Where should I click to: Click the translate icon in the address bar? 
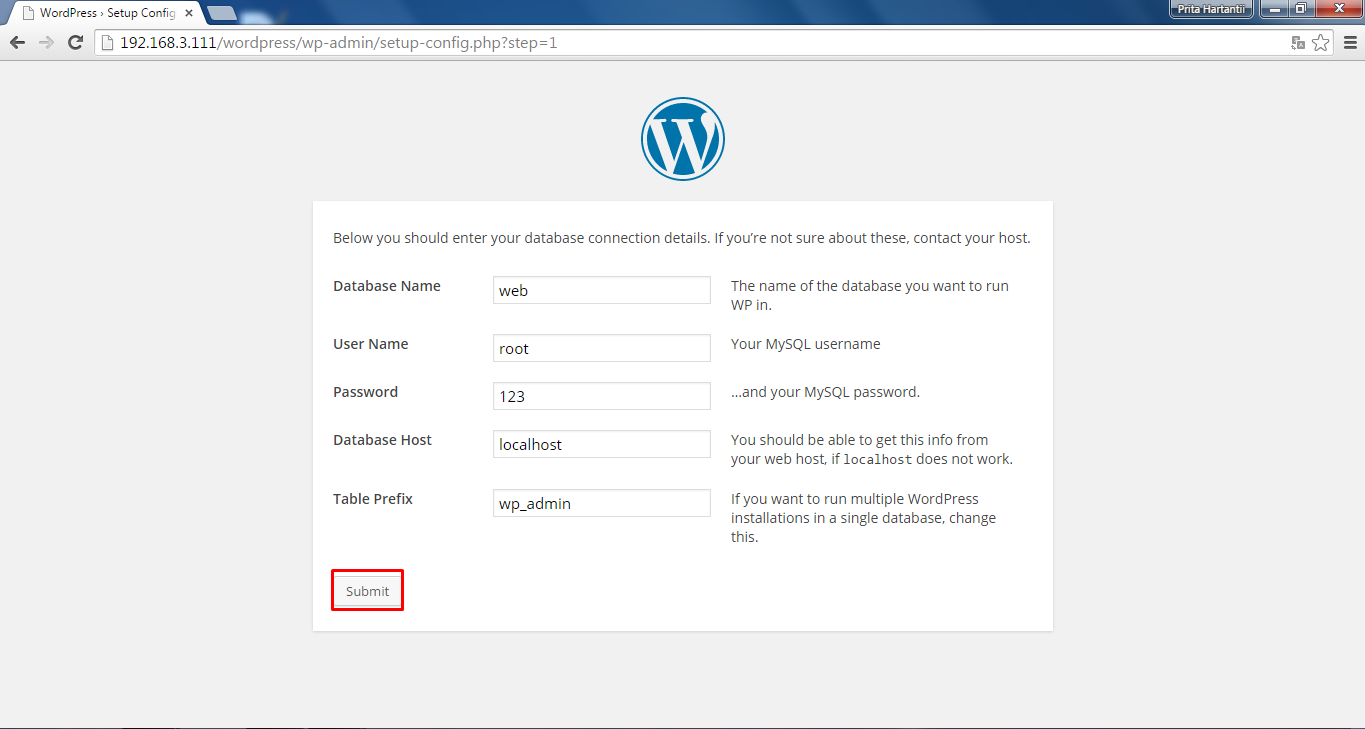(1298, 42)
